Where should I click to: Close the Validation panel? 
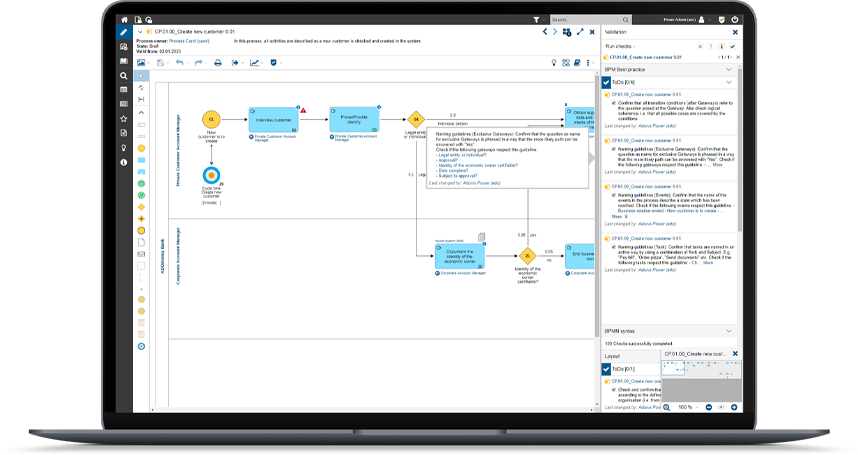[x=735, y=32]
